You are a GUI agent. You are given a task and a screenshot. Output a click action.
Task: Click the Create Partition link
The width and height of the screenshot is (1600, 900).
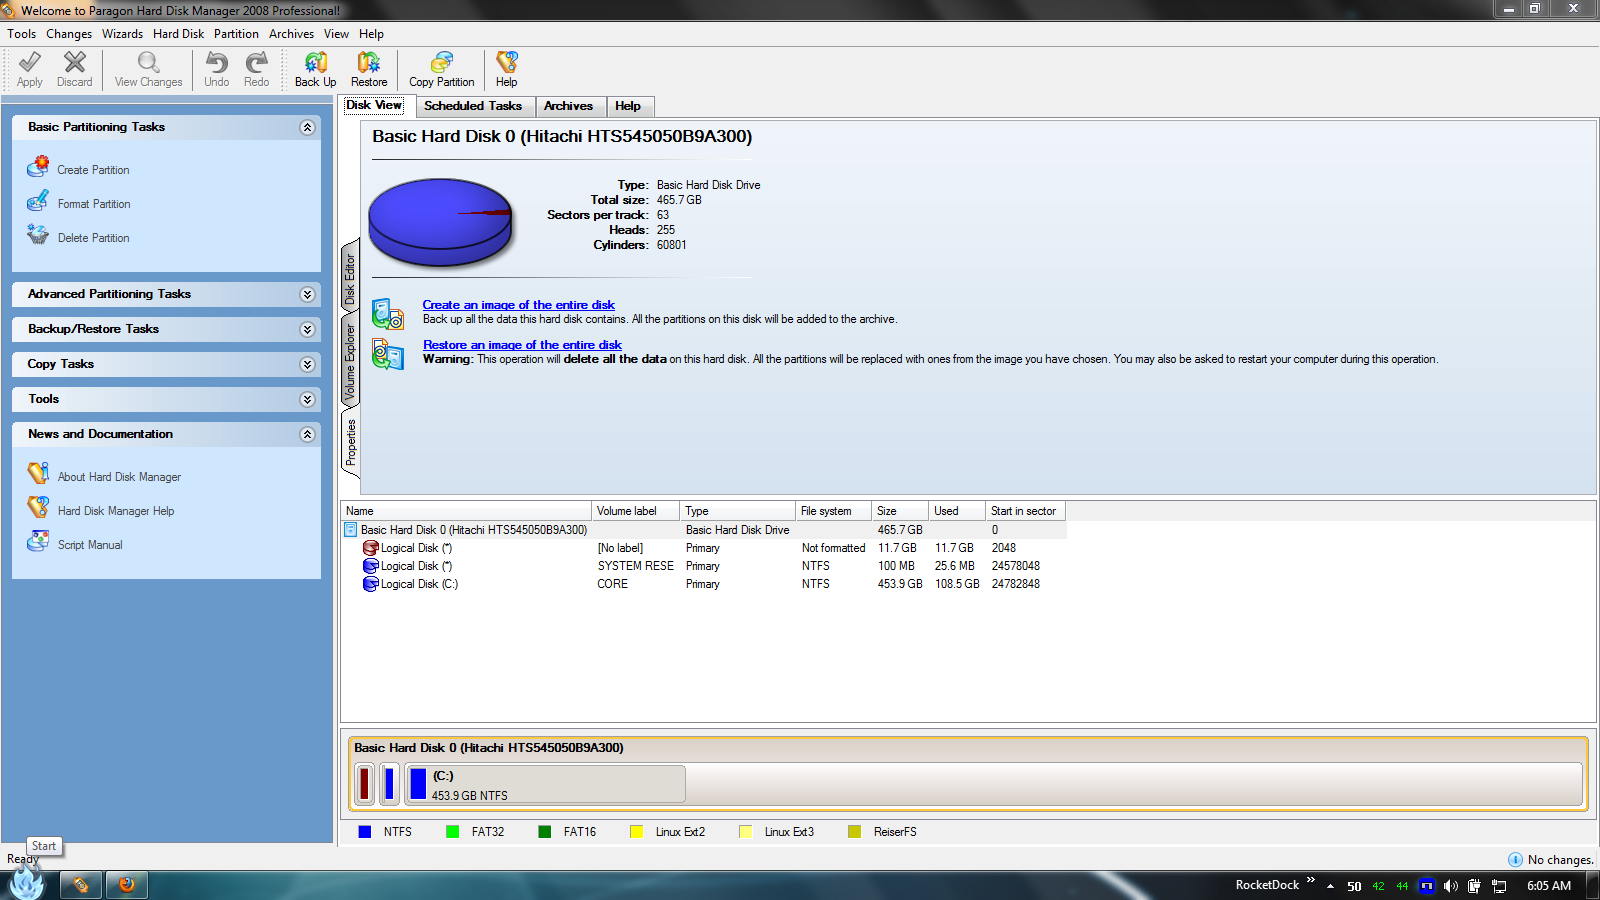[x=93, y=170]
